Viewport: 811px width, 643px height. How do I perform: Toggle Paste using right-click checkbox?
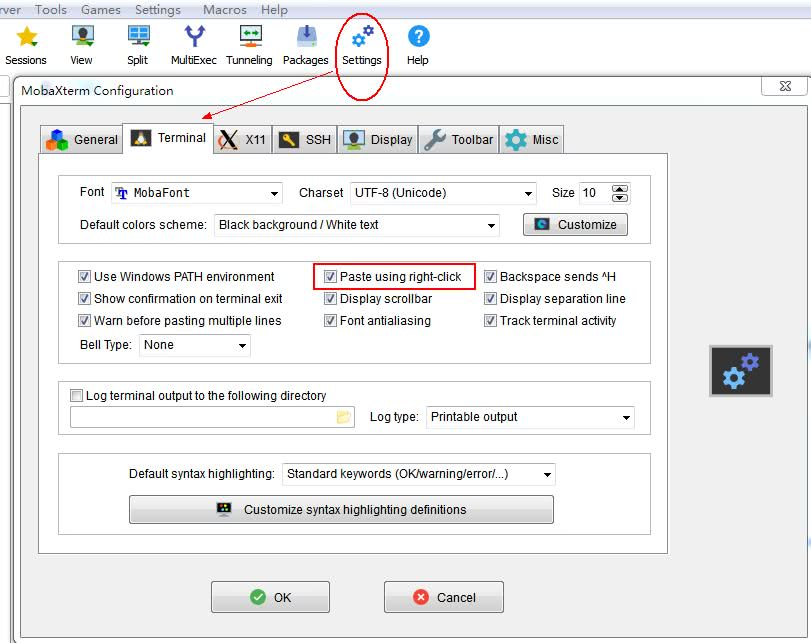[x=330, y=277]
